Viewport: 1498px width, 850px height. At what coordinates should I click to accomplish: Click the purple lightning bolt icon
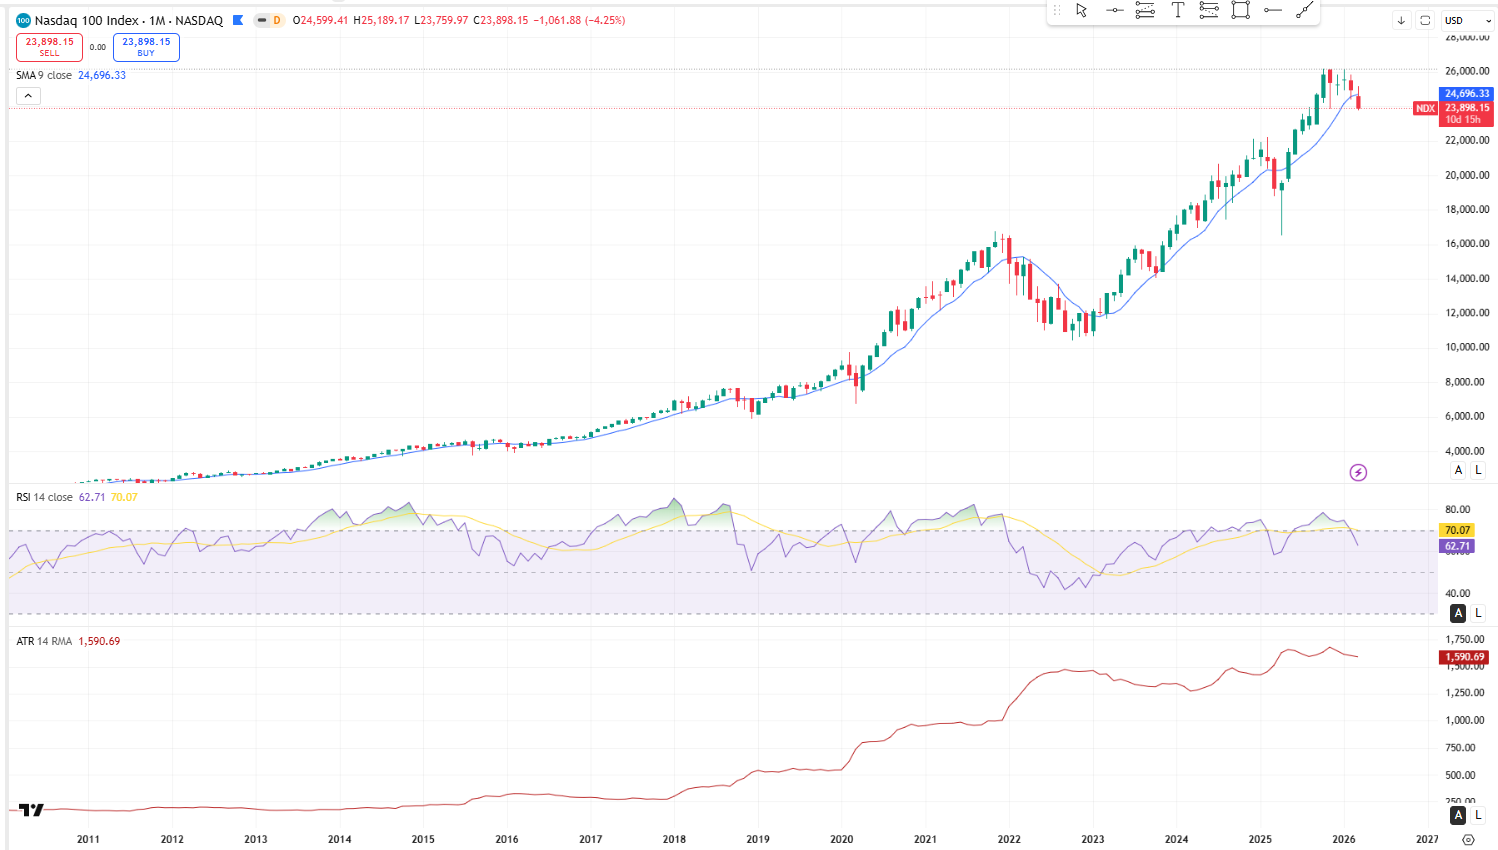click(x=1358, y=472)
